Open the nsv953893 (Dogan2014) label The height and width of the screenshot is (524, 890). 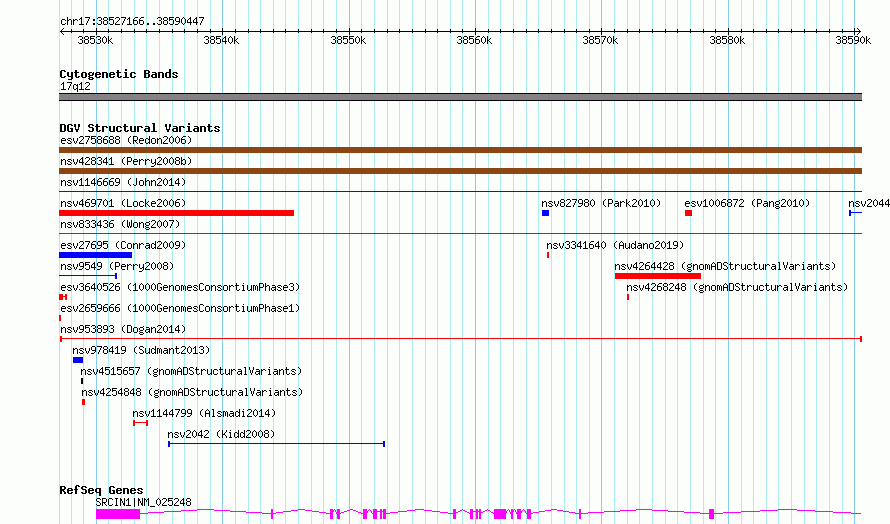tap(123, 329)
